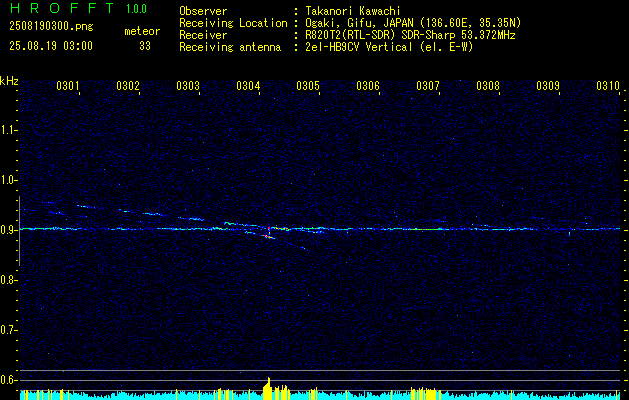
Task: Click the 0308 time marker
Action: point(488,85)
